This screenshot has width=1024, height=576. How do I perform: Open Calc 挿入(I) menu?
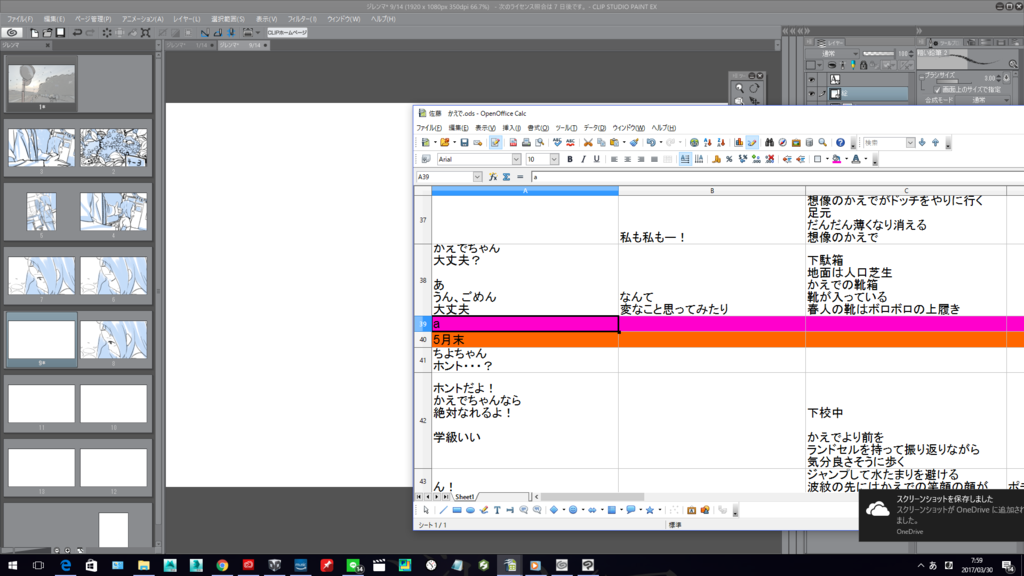pos(511,128)
